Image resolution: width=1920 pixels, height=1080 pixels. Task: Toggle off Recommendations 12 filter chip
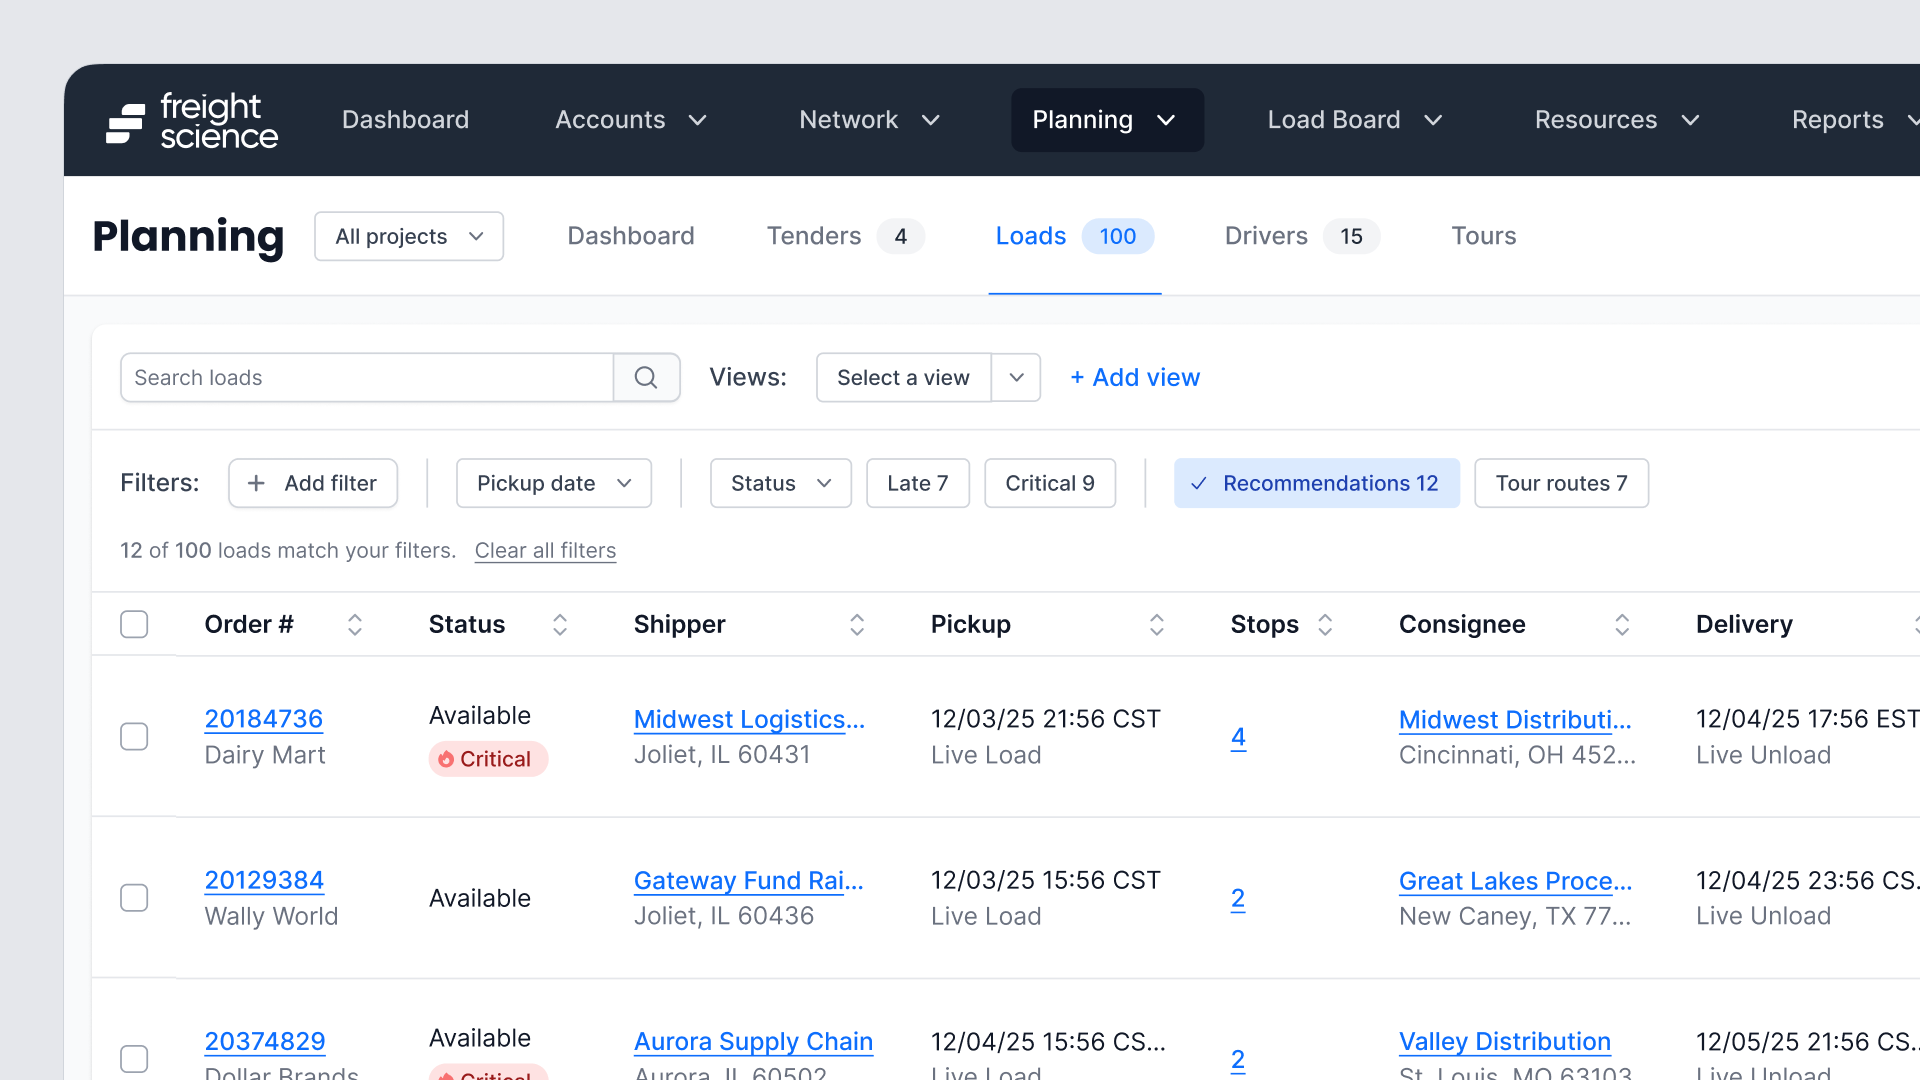(1316, 484)
